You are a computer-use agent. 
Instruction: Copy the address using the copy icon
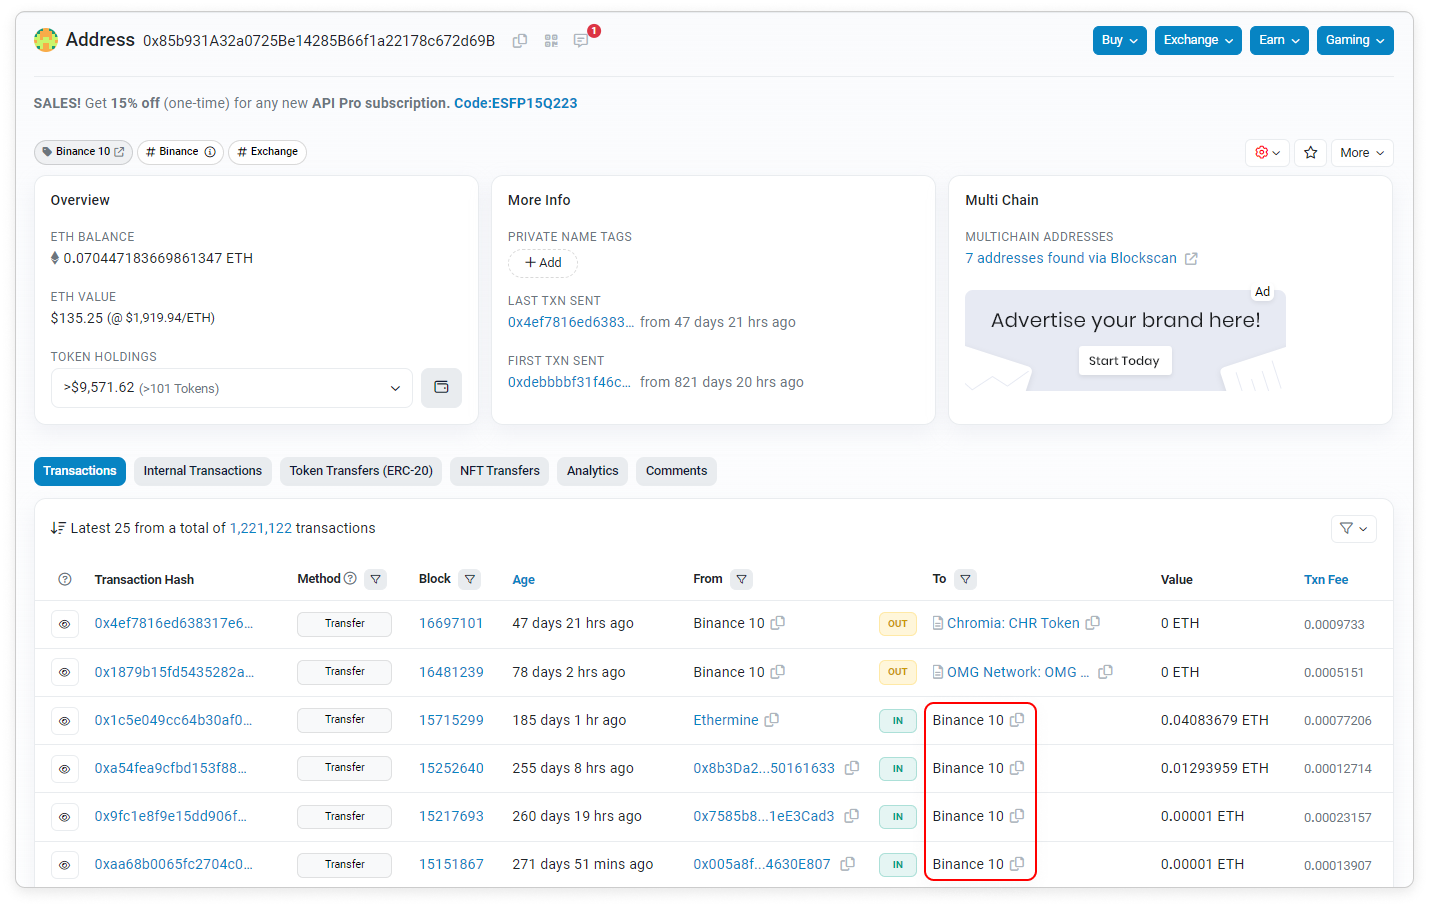520,41
